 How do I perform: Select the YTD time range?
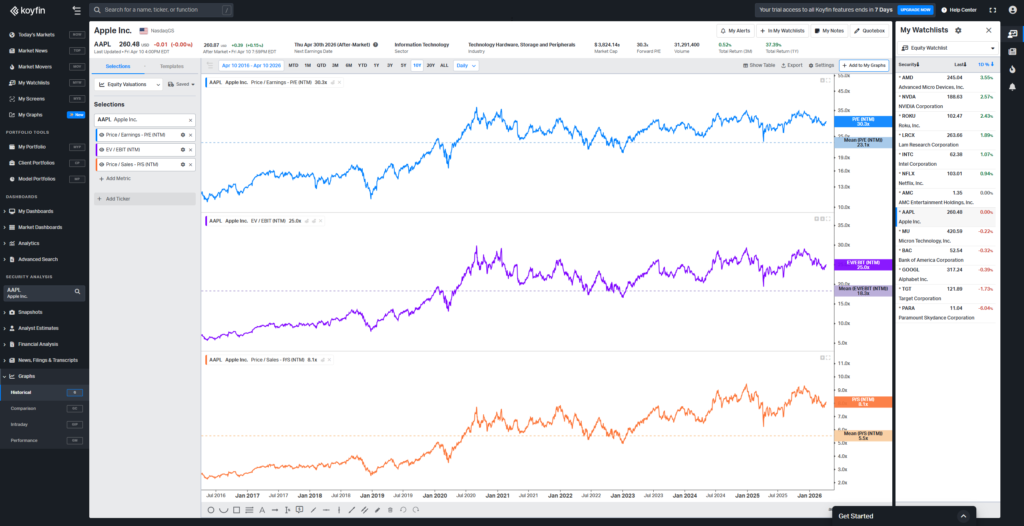click(x=362, y=65)
